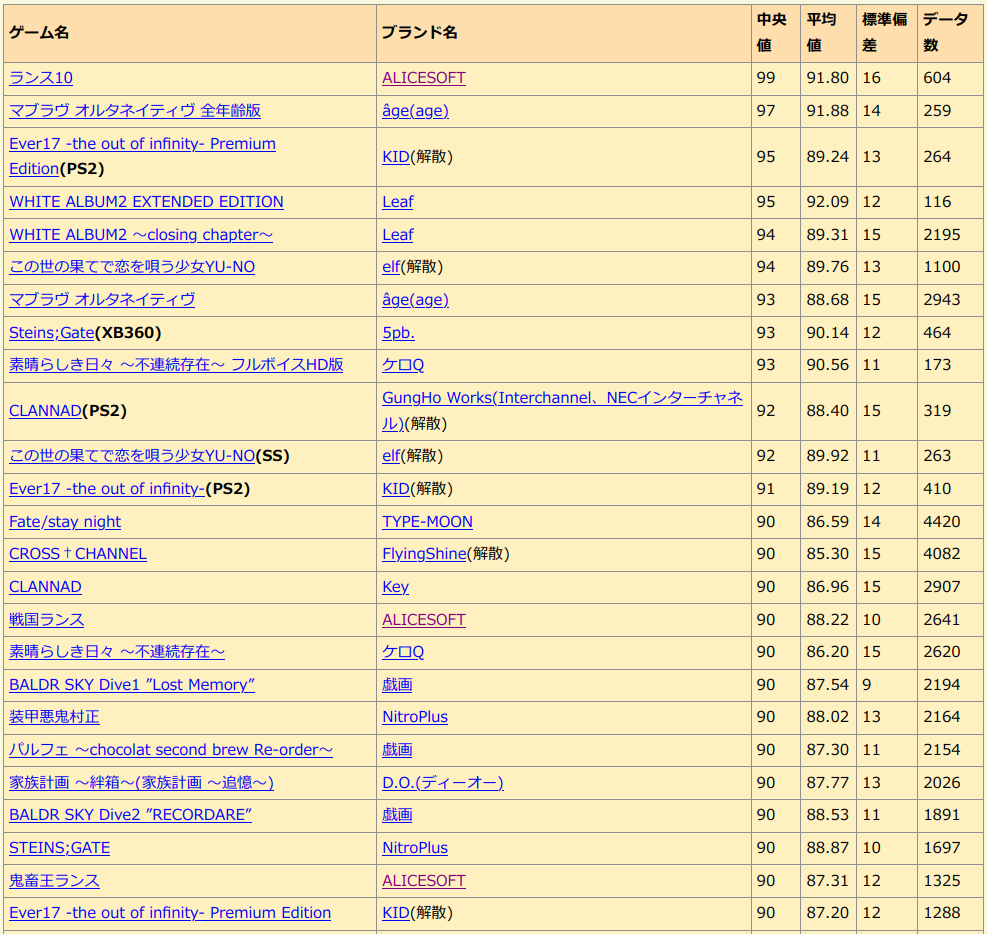Open the ランス10 game link

(x=41, y=78)
